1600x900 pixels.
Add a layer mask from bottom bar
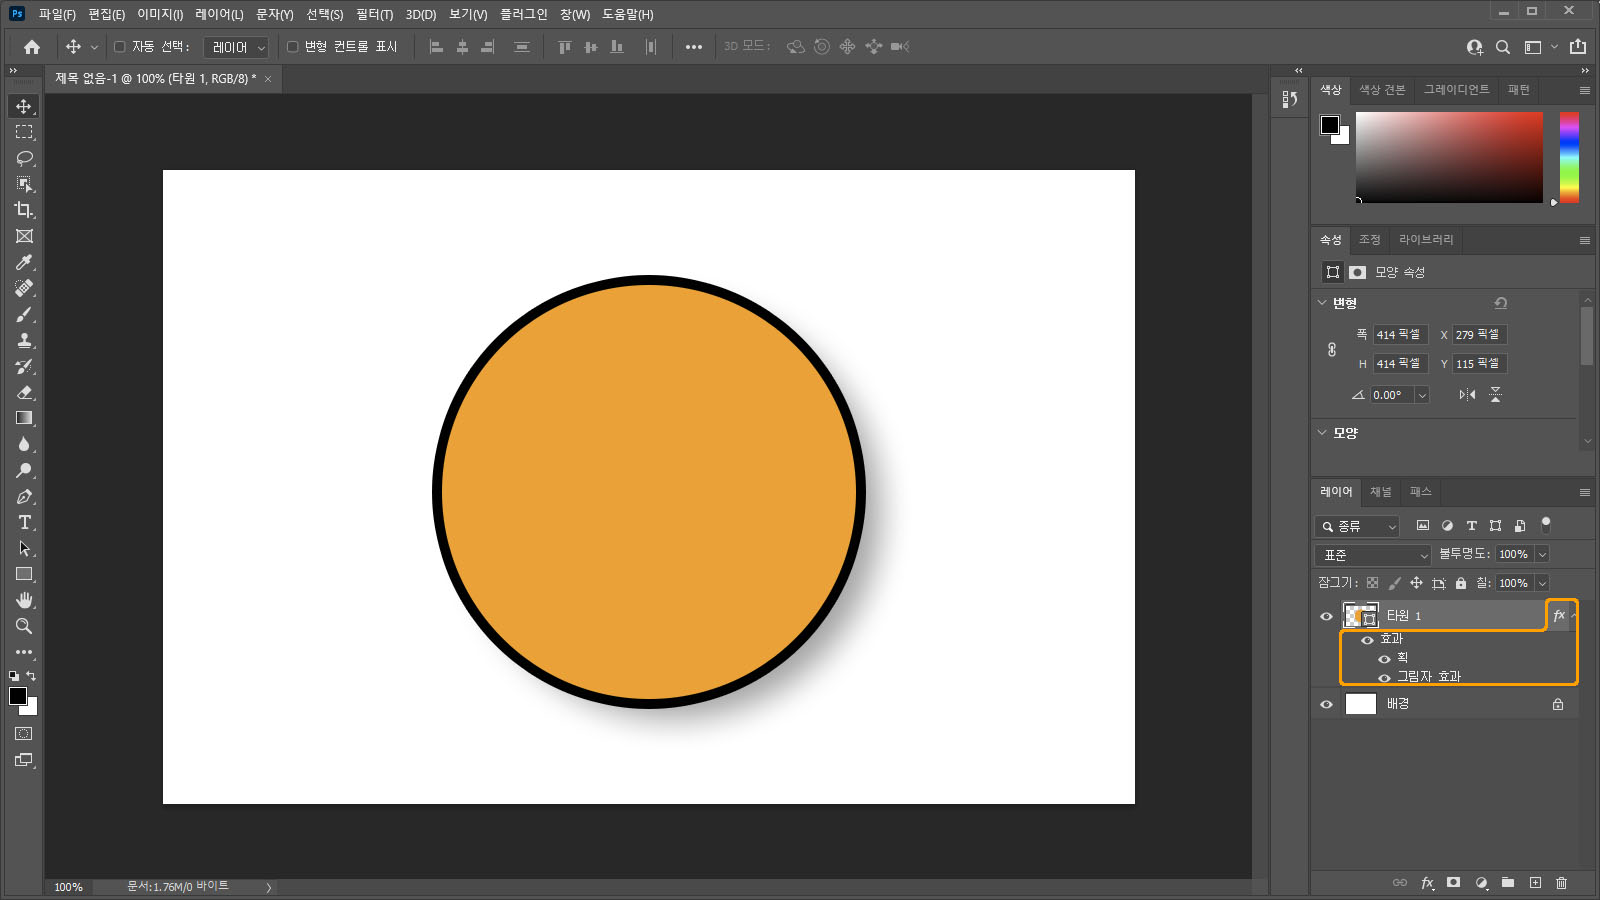coord(1454,883)
